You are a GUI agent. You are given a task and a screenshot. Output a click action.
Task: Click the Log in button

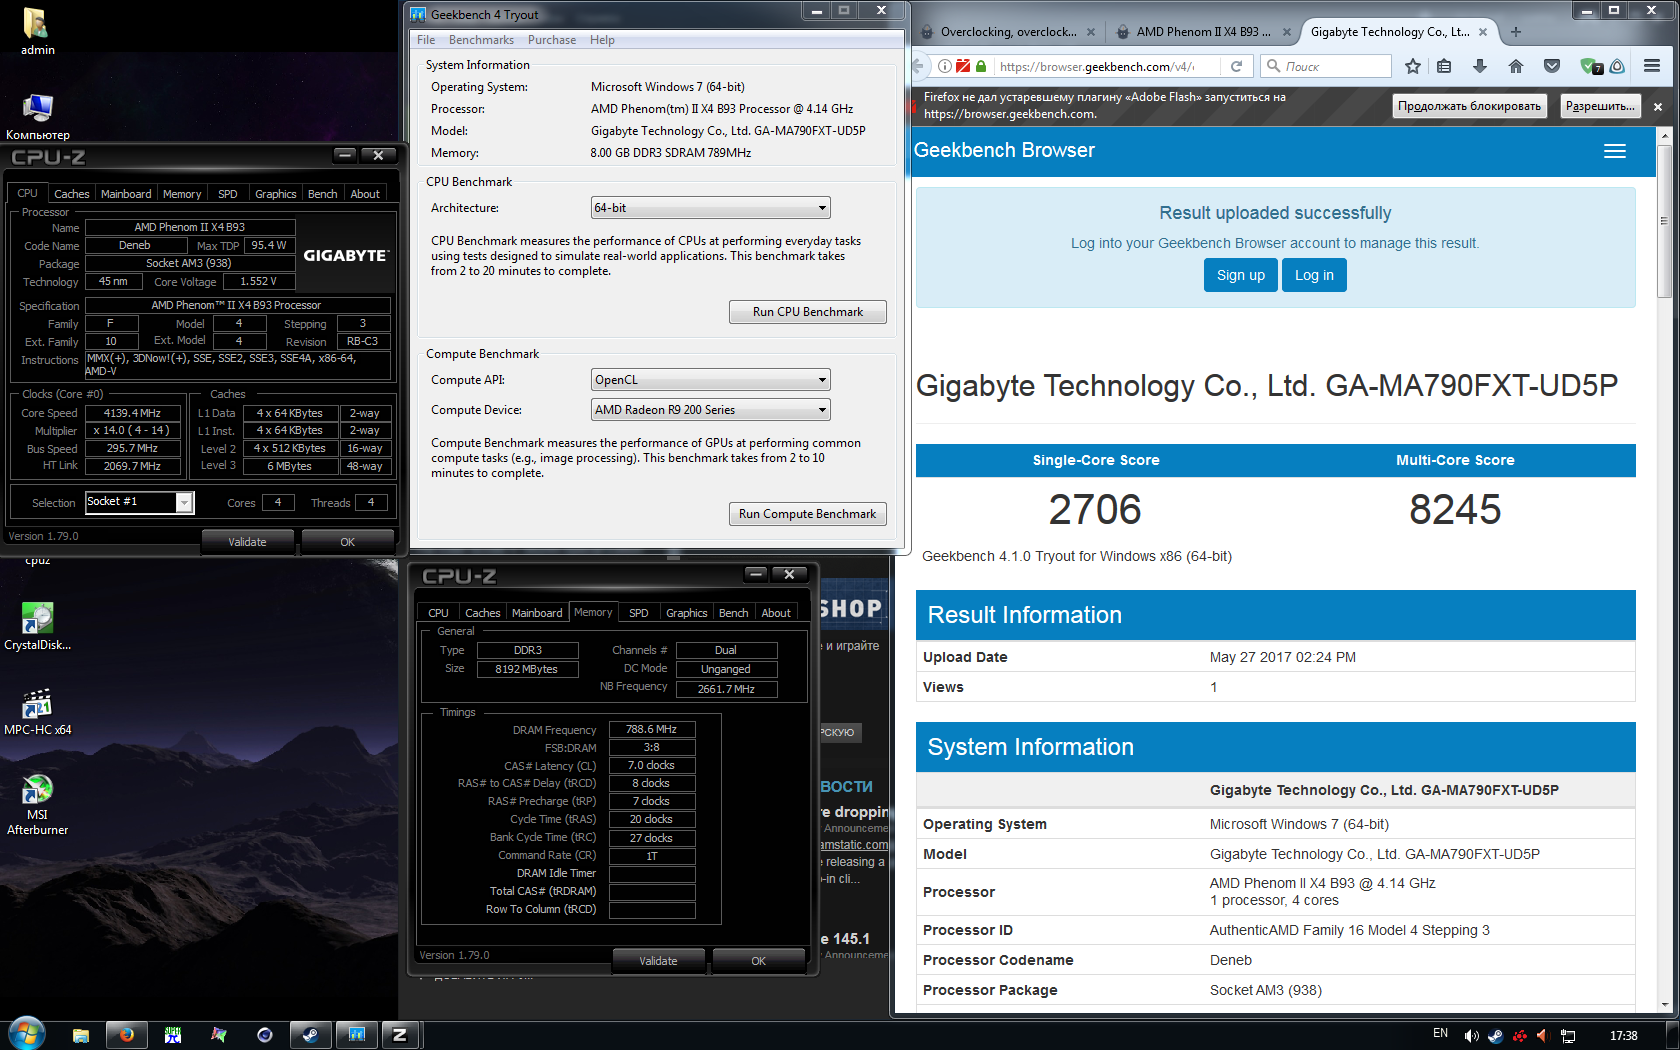click(x=1314, y=275)
